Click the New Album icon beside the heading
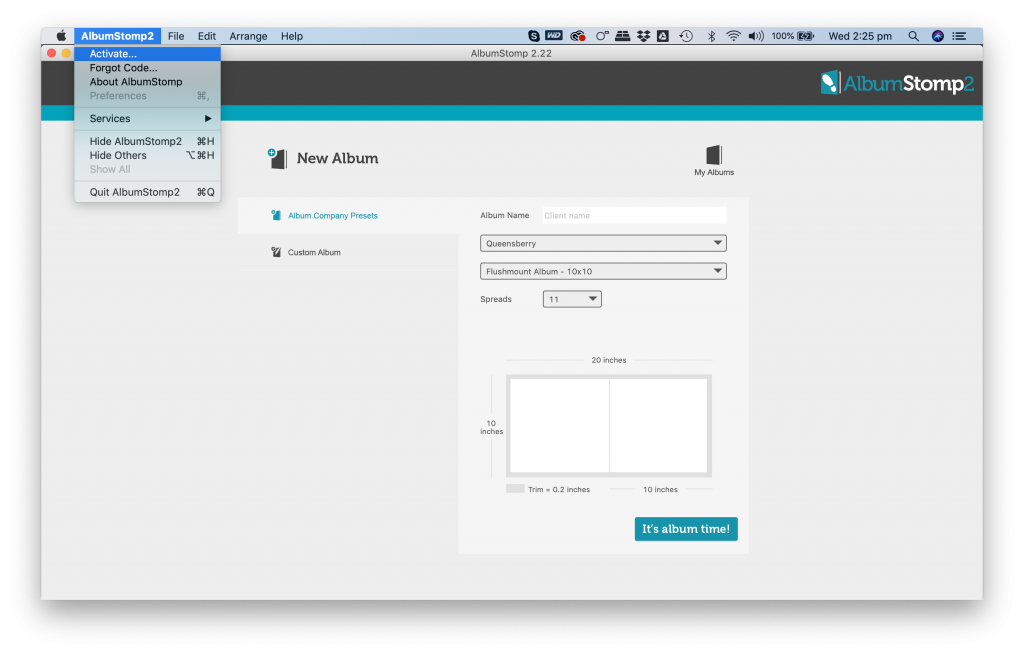The height and width of the screenshot is (654, 1024). (277, 158)
